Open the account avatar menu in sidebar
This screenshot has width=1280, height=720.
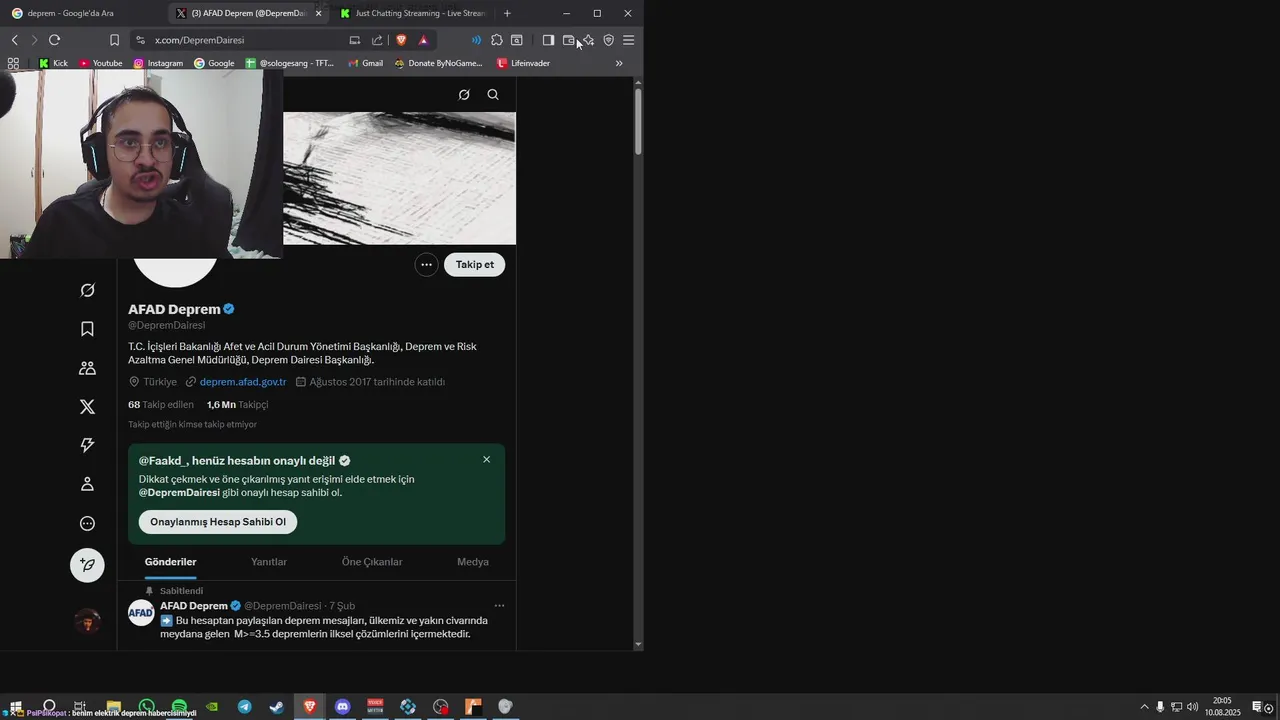(x=88, y=622)
